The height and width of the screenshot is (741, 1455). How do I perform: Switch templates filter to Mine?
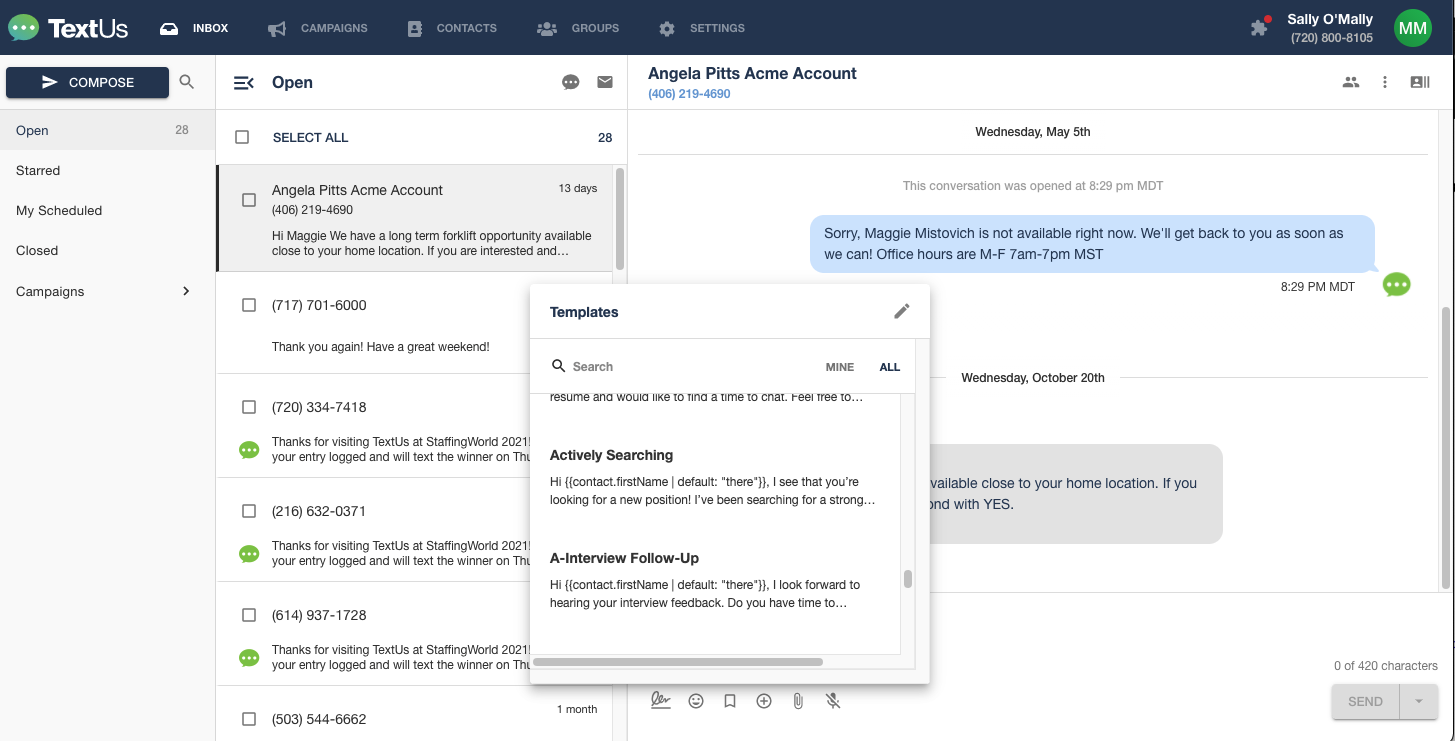(839, 367)
